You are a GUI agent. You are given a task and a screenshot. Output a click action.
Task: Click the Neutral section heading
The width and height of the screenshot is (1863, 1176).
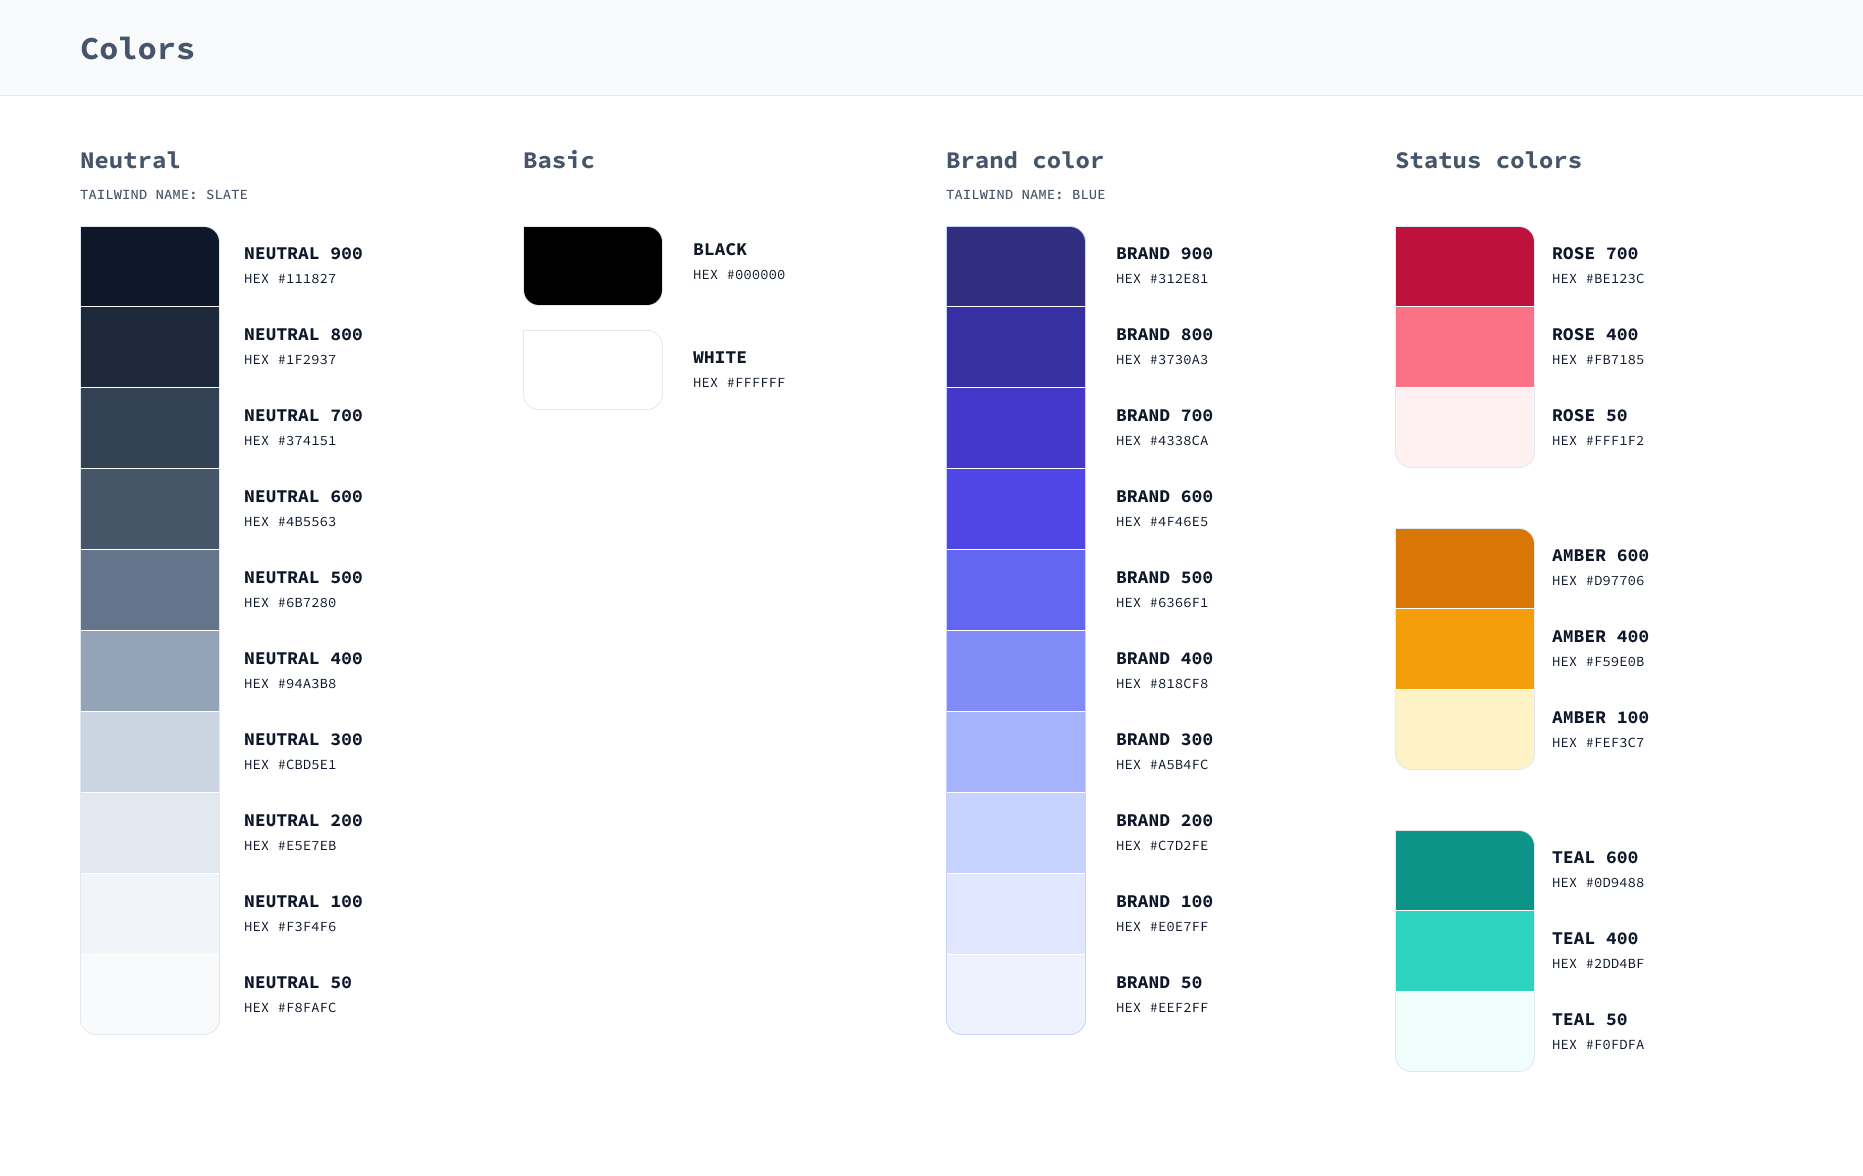click(130, 160)
